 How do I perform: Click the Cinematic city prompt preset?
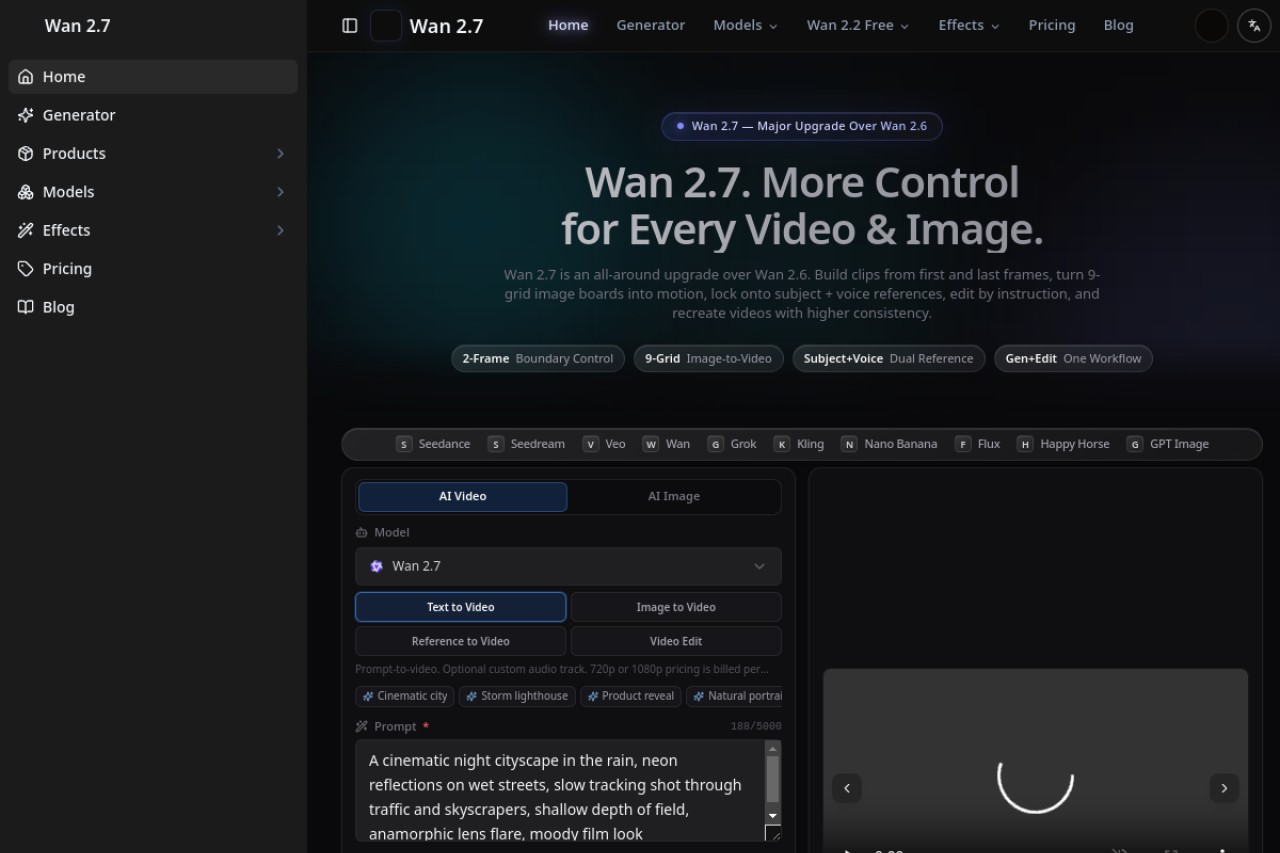point(405,696)
